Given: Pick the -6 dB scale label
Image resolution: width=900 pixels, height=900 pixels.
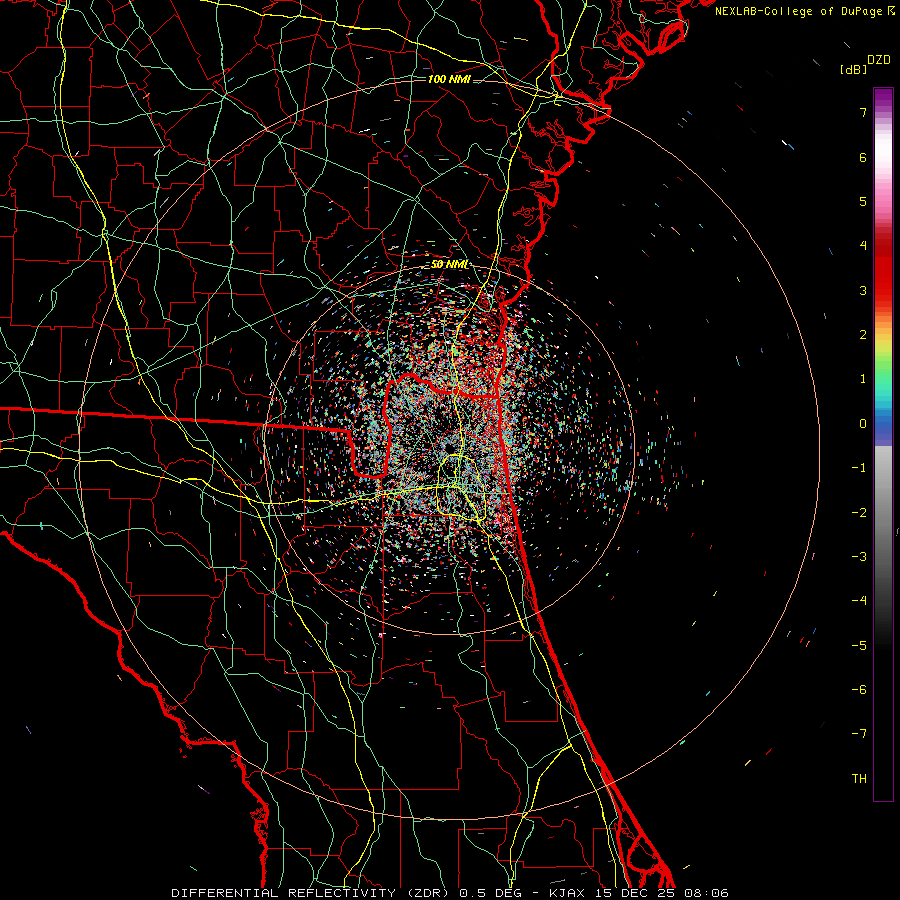Looking at the screenshot, I should click(x=859, y=690).
